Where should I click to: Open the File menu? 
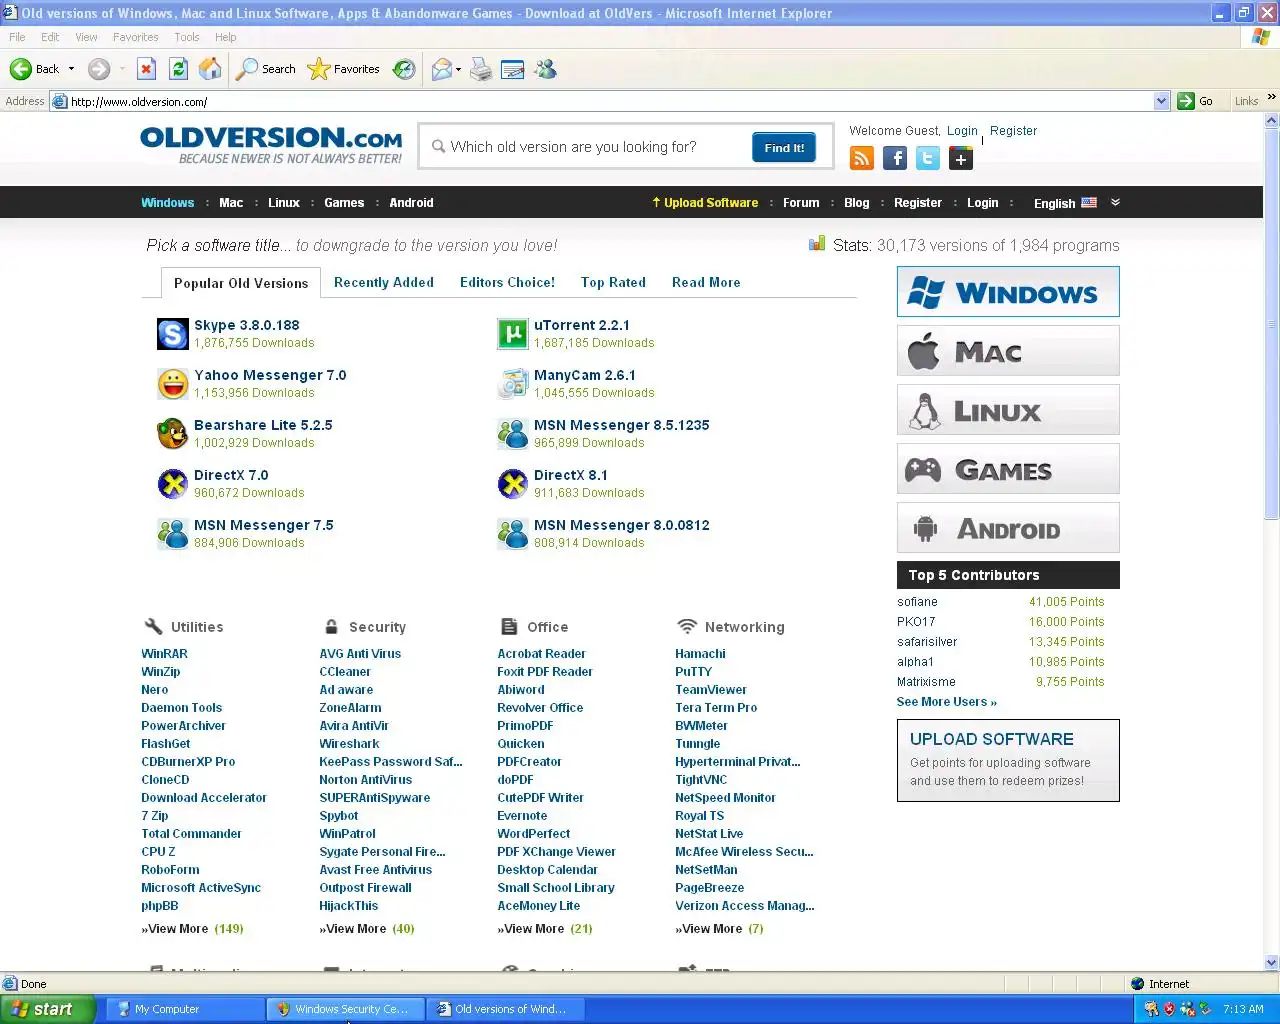(x=17, y=37)
